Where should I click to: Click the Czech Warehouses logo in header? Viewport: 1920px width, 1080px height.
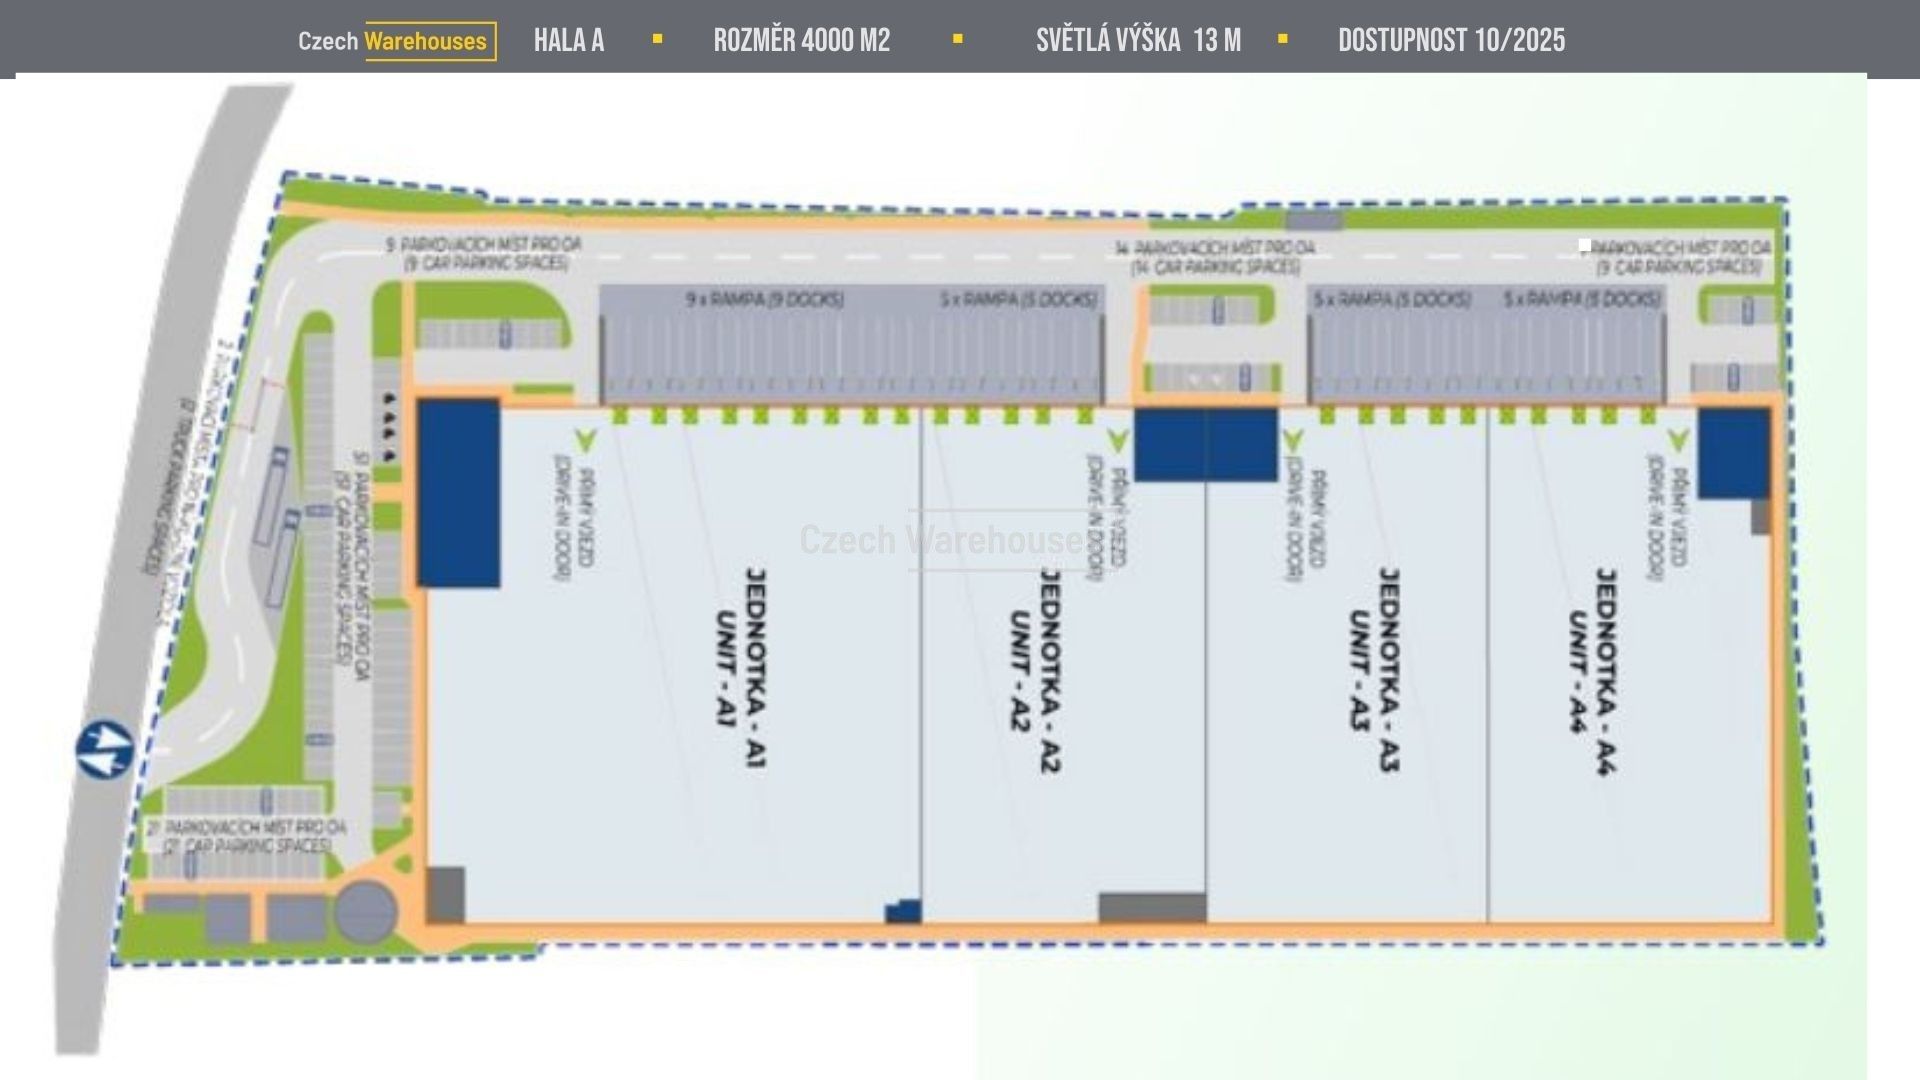[x=396, y=41]
